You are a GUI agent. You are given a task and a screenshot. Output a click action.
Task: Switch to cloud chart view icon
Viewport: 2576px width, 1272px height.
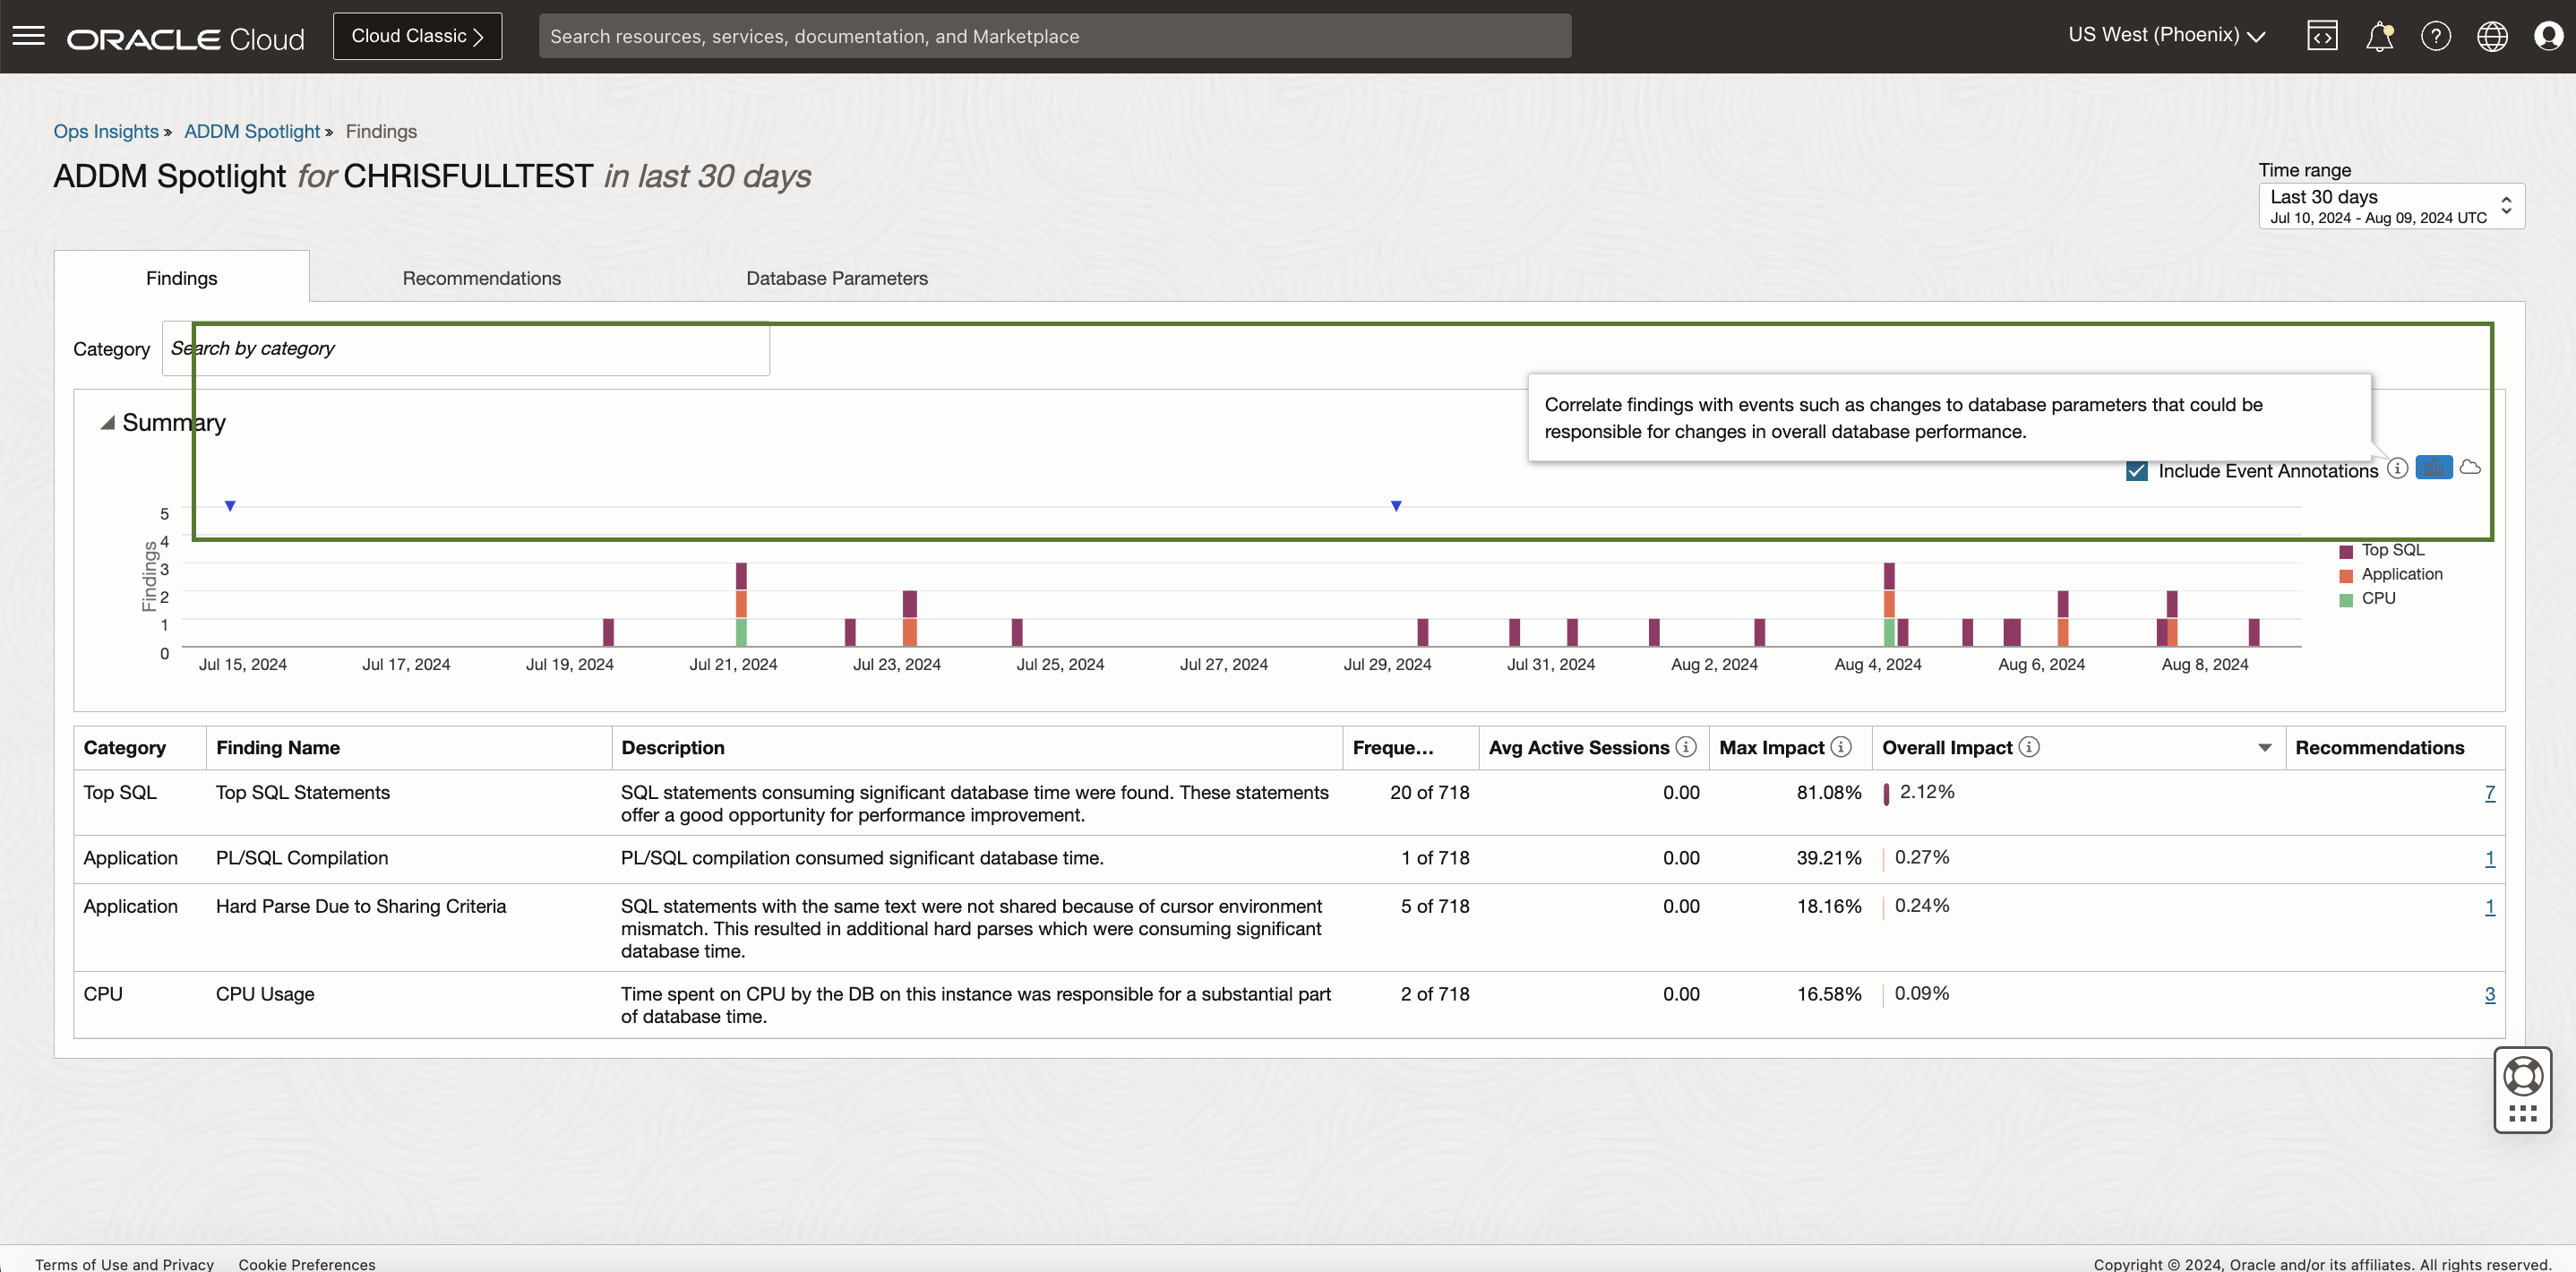point(2470,467)
